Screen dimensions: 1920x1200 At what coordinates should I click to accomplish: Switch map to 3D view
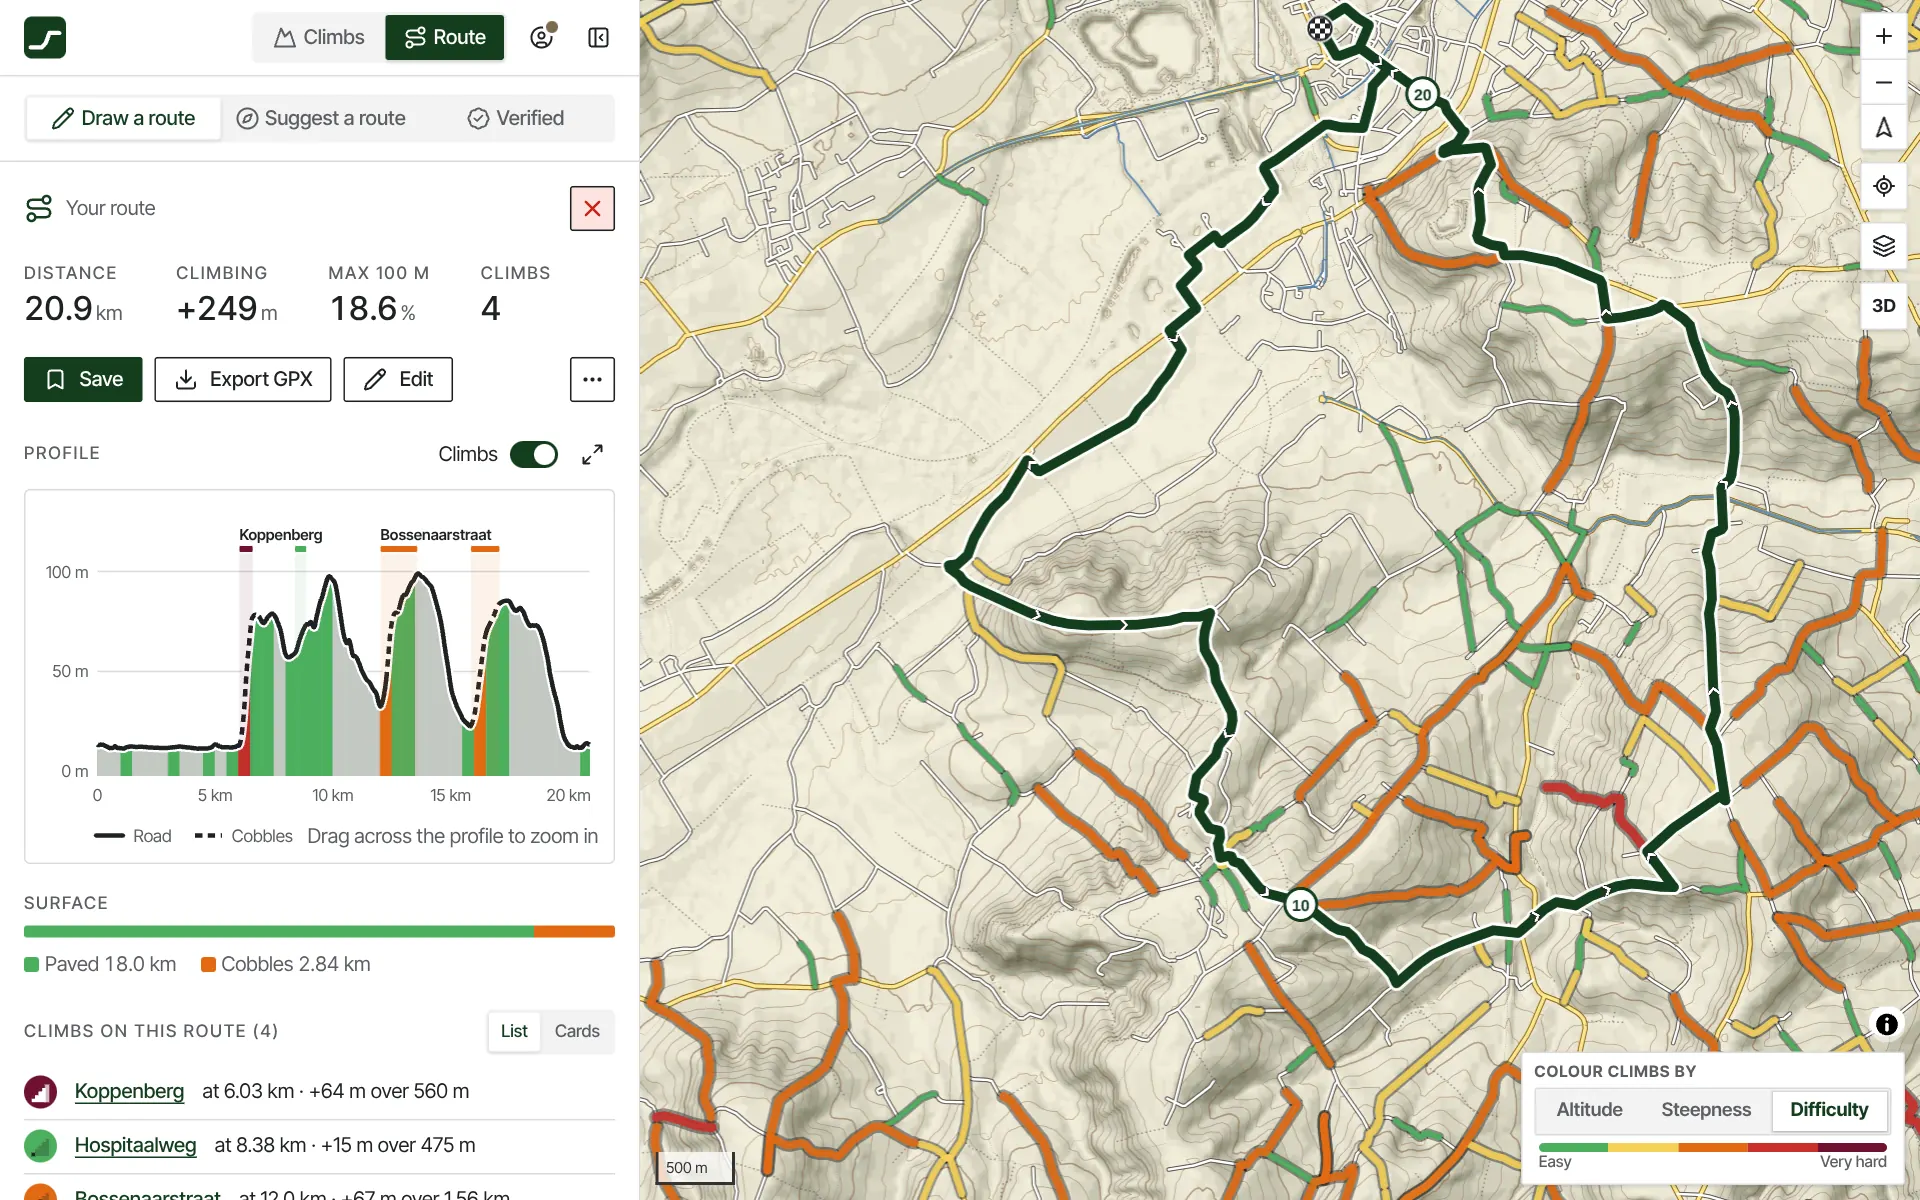pyautogui.click(x=1883, y=306)
